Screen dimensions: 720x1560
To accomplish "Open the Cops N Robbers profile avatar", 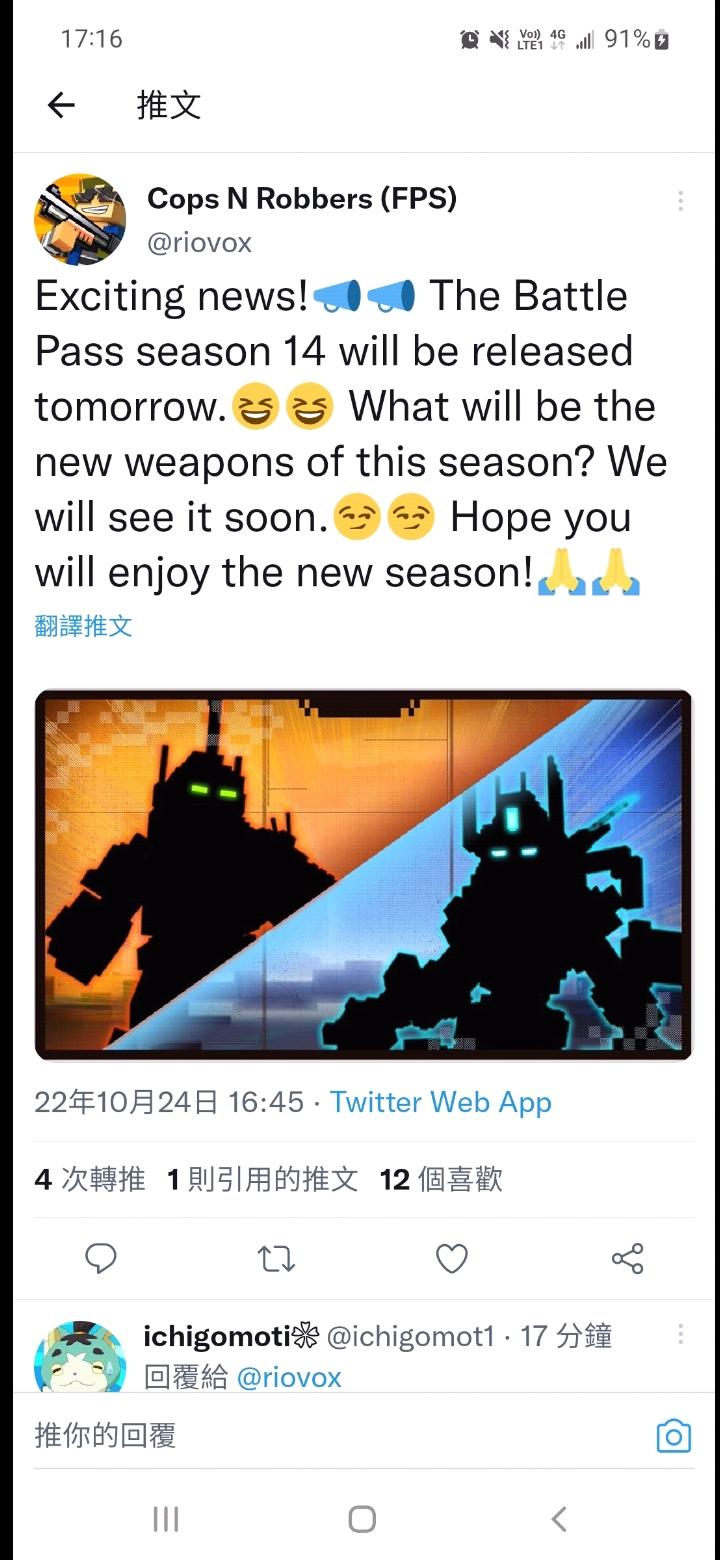I will tap(80, 219).
